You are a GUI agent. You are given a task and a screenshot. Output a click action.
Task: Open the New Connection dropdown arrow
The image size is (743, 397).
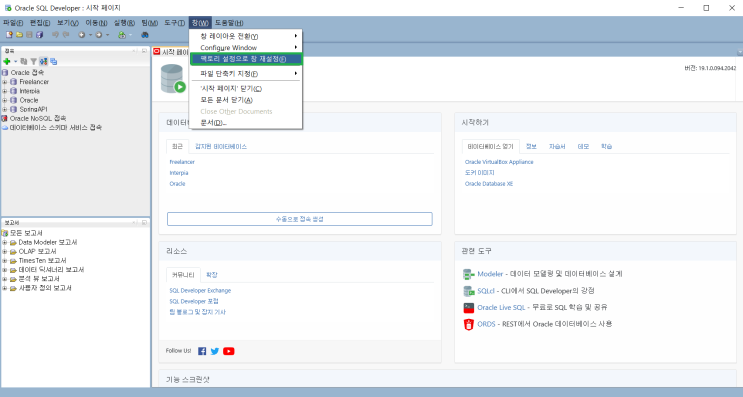coord(15,62)
